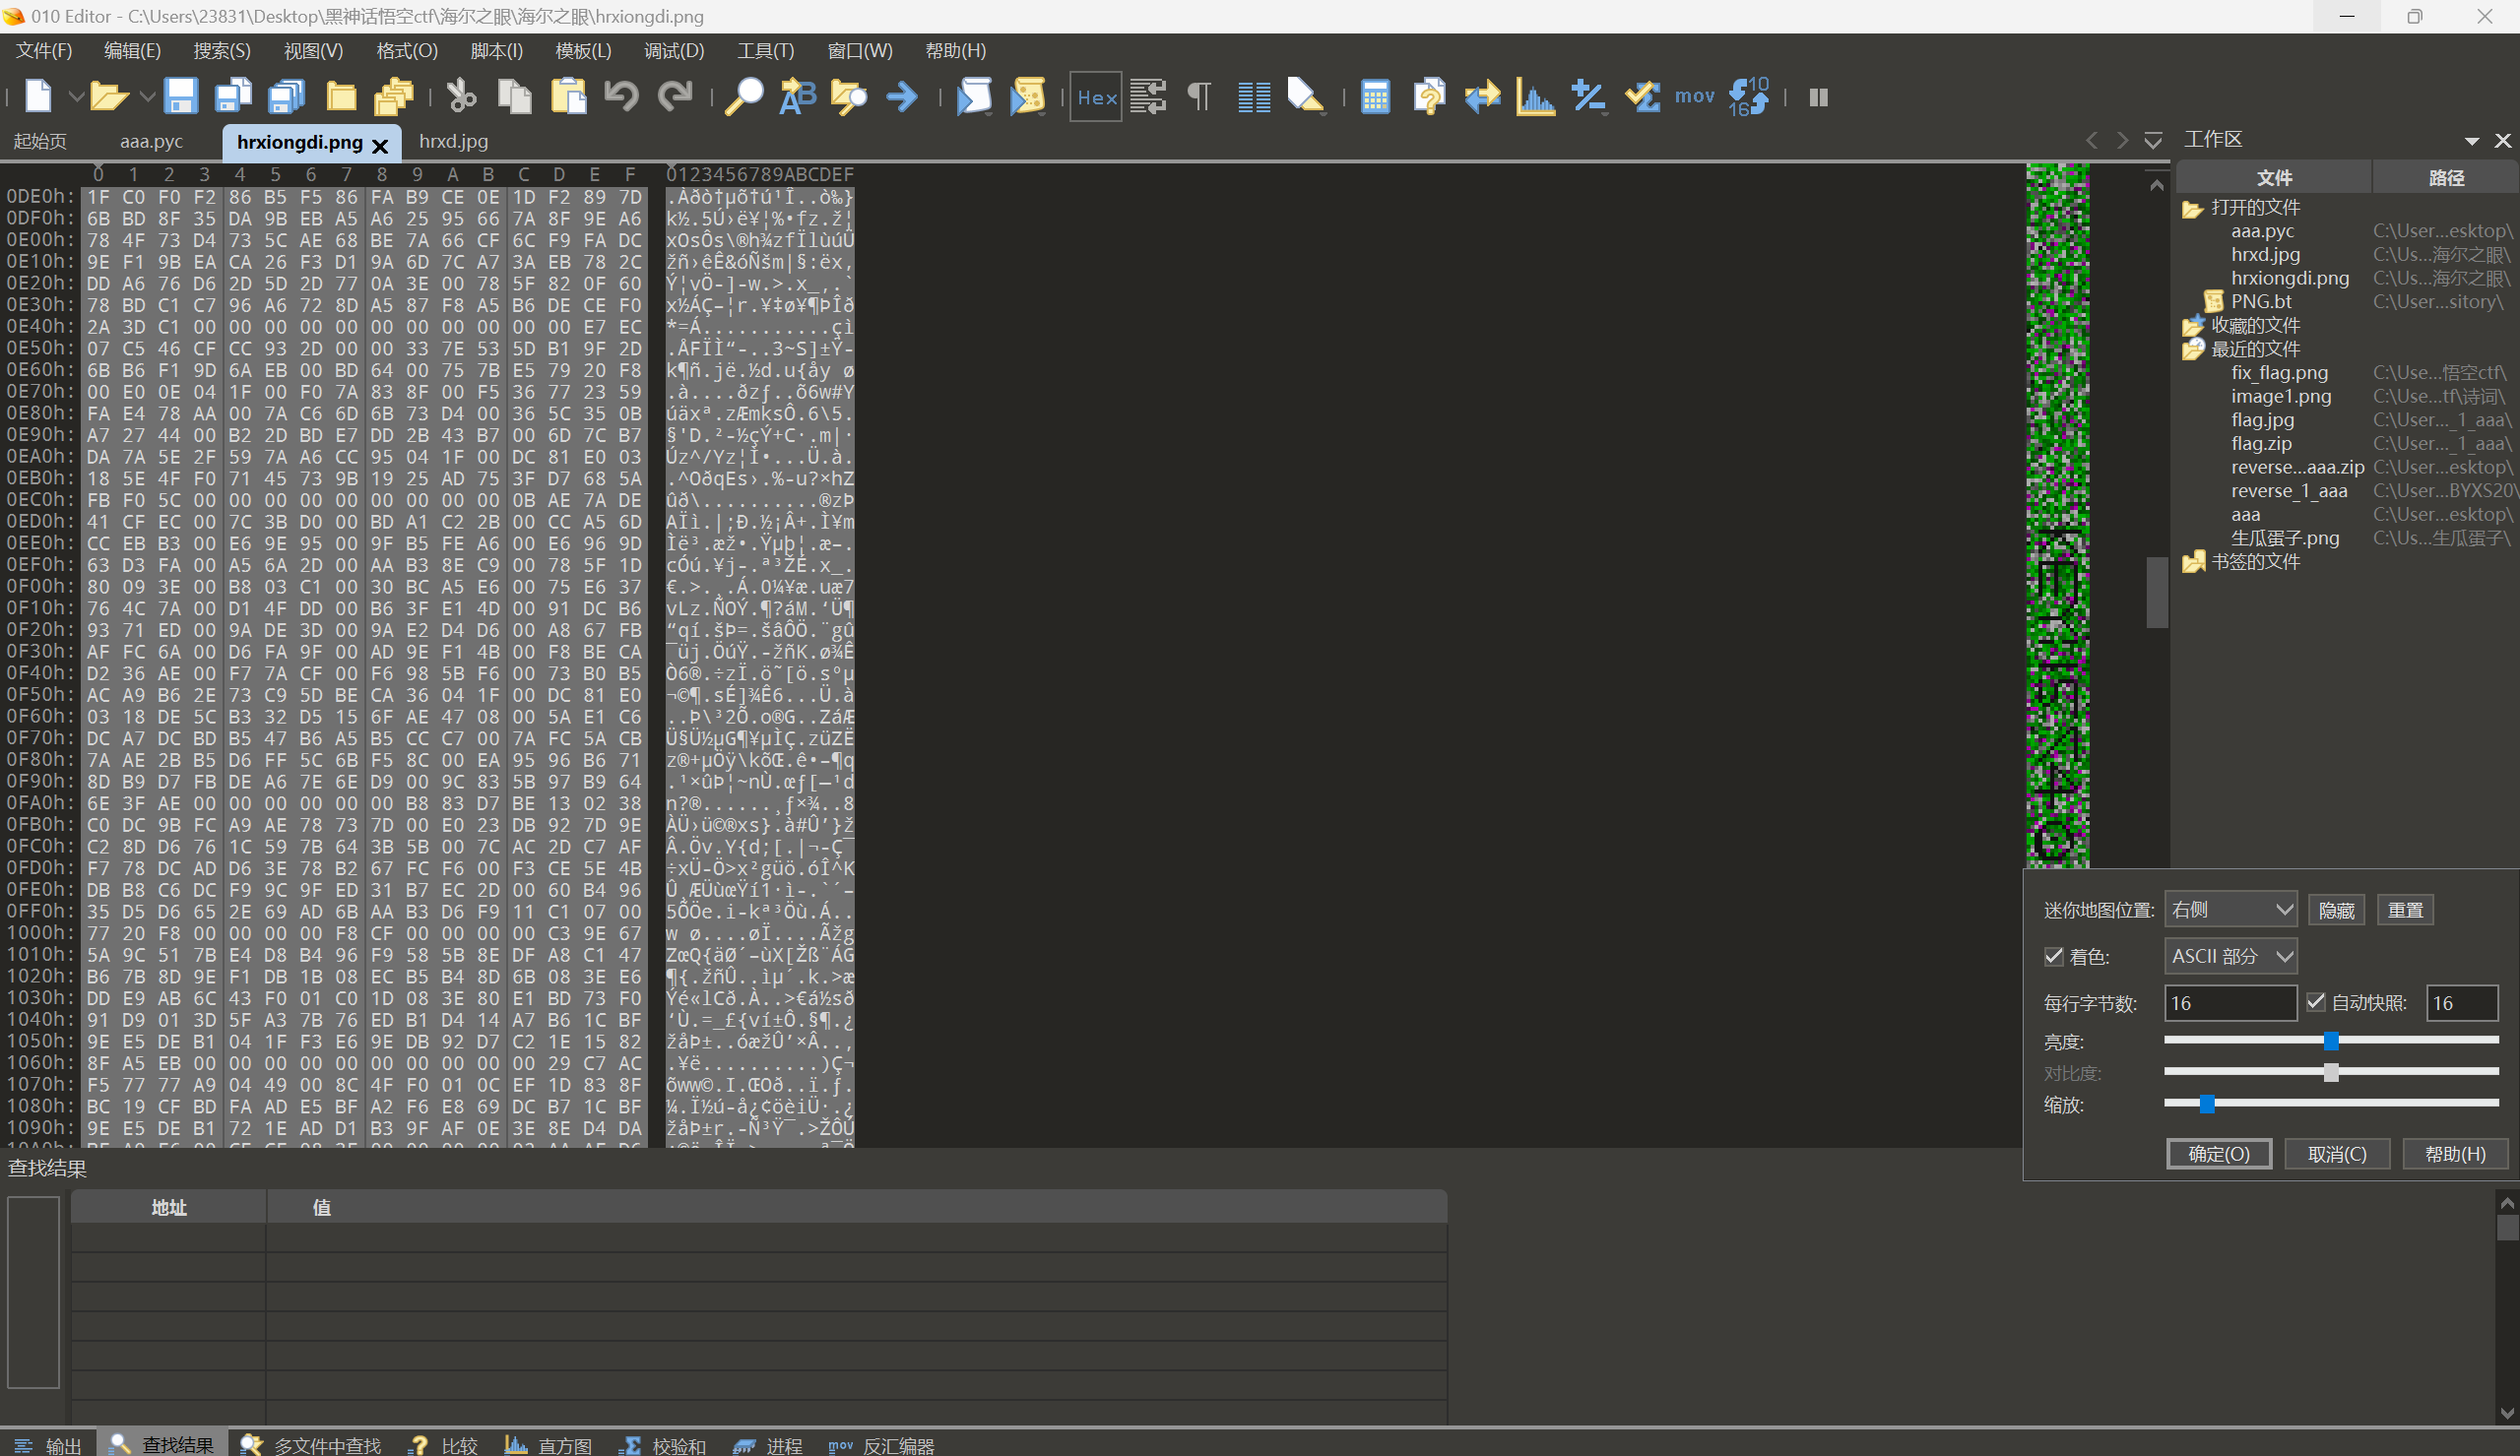Viewport: 2520px width, 1456px height.
Task: Toggle the 着色 checkbox
Action: pos(2053,956)
